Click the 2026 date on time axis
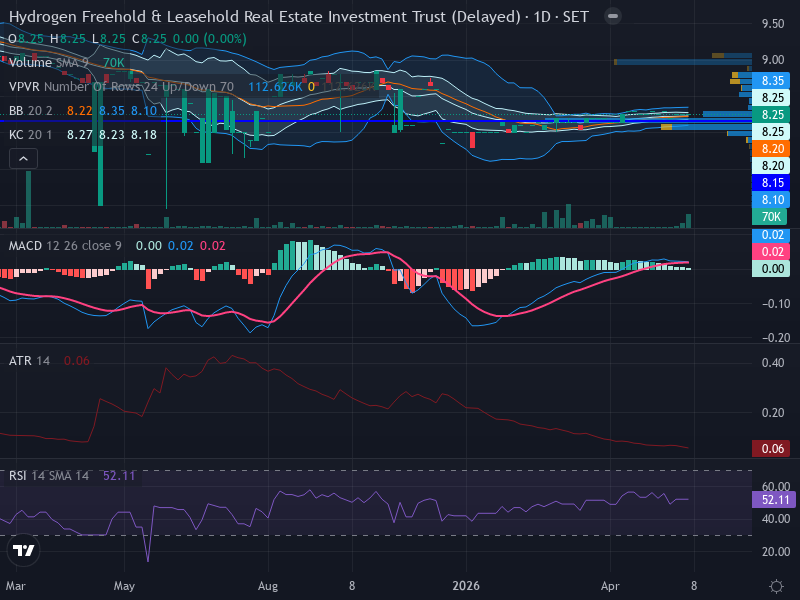The width and height of the screenshot is (800, 600). click(x=466, y=586)
